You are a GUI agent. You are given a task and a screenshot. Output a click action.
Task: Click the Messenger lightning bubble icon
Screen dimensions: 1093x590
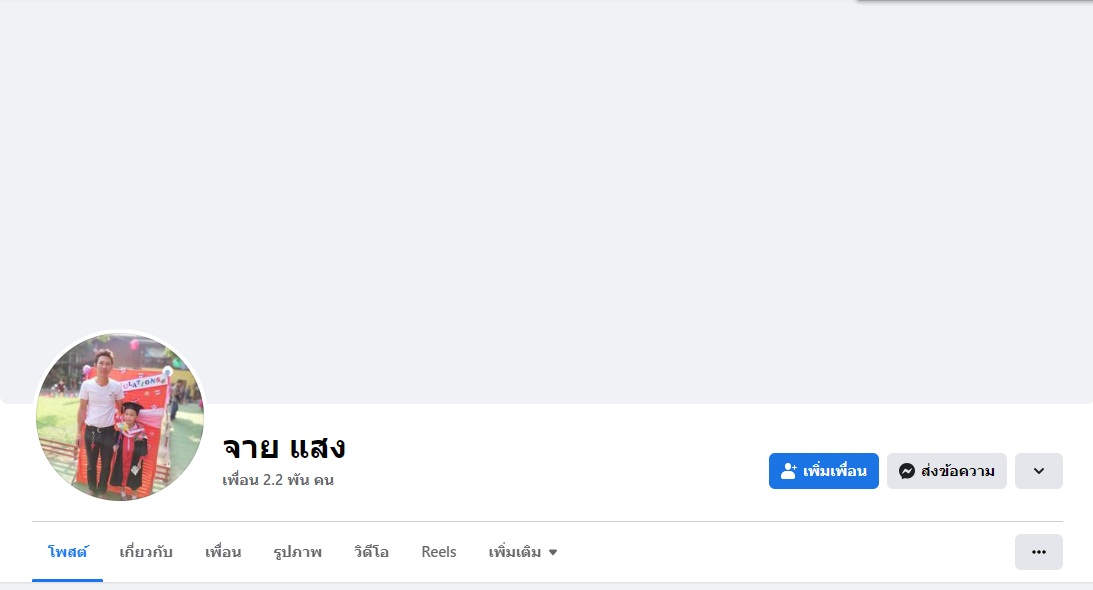coord(907,471)
